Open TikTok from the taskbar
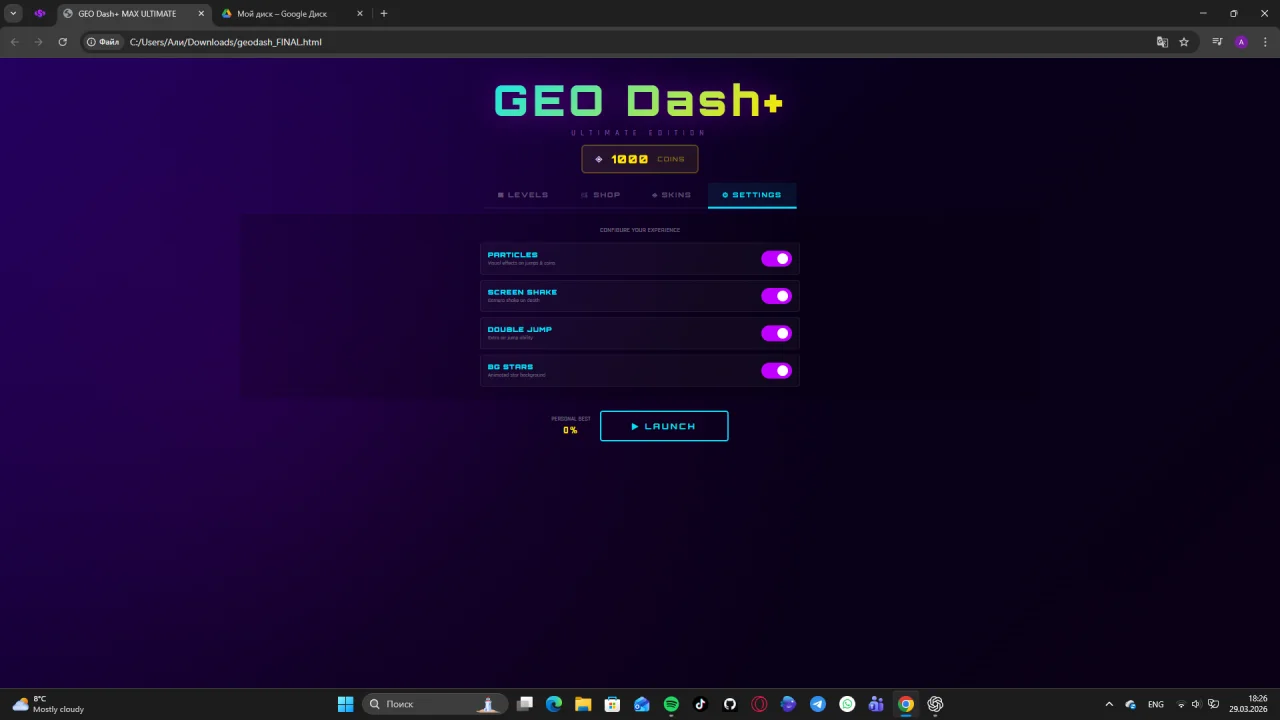 (700, 704)
